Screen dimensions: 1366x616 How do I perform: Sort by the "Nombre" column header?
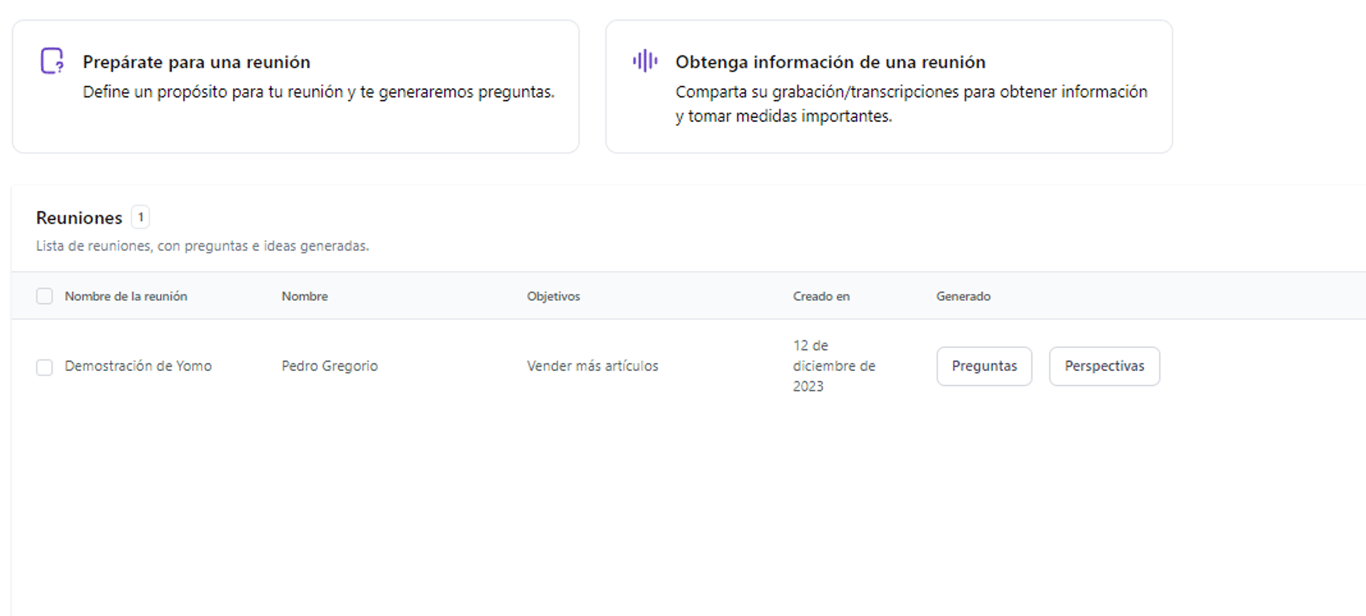tap(304, 296)
